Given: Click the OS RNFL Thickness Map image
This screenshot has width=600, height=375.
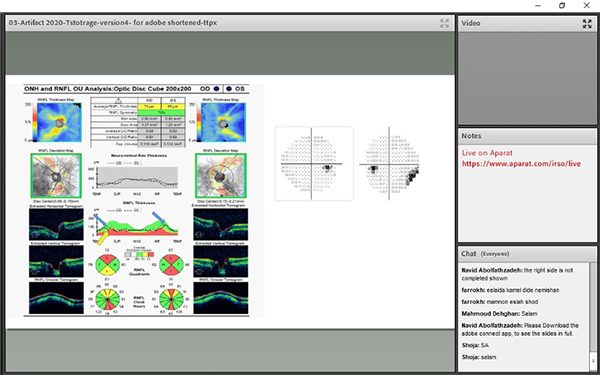Looking at the screenshot, I should (223, 122).
